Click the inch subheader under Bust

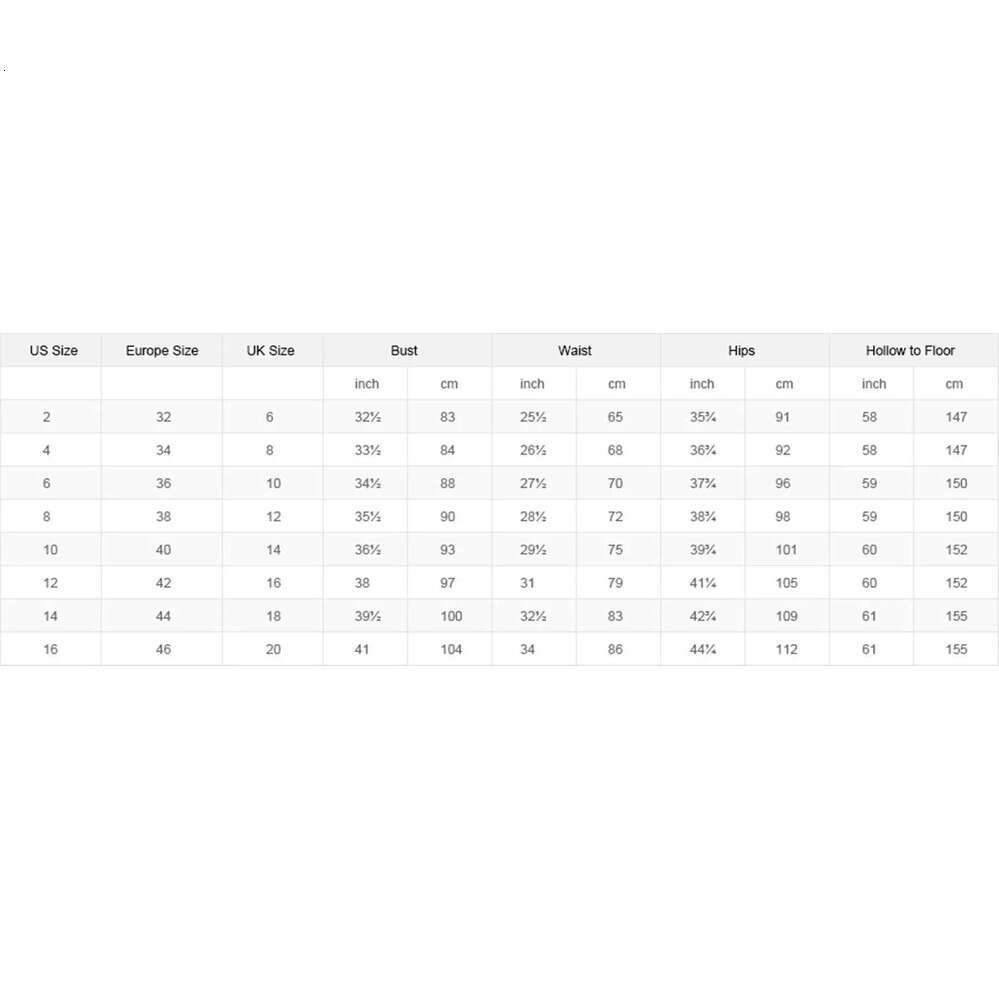367,384
